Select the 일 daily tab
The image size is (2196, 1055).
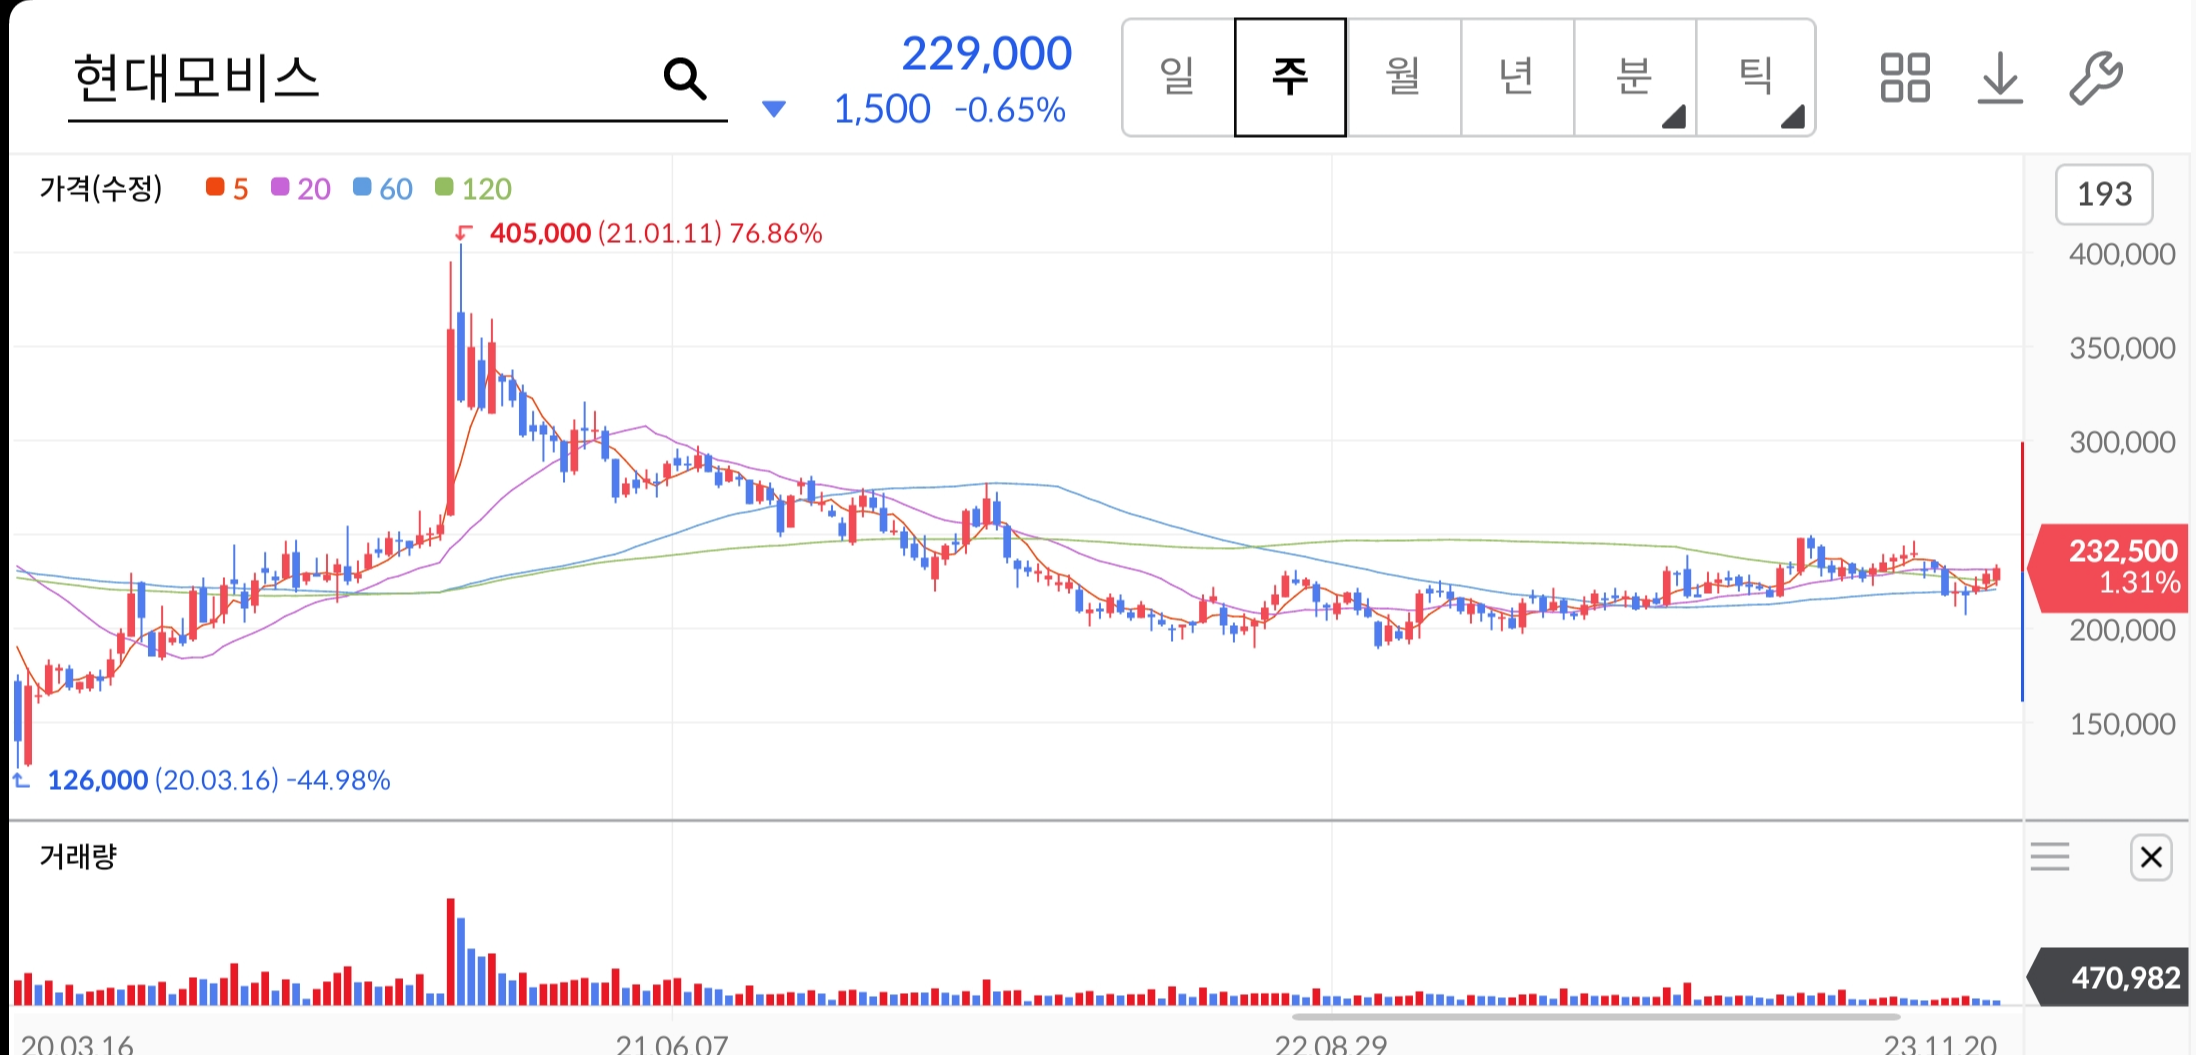tap(1178, 77)
